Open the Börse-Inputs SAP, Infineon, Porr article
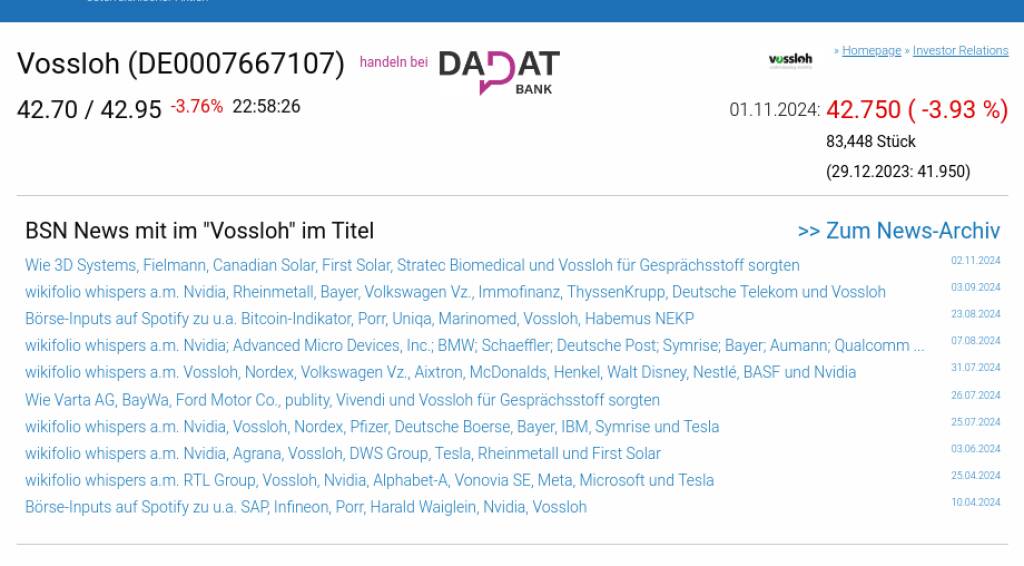The width and height of the screenshot is (1024, 566). point(306,508)
